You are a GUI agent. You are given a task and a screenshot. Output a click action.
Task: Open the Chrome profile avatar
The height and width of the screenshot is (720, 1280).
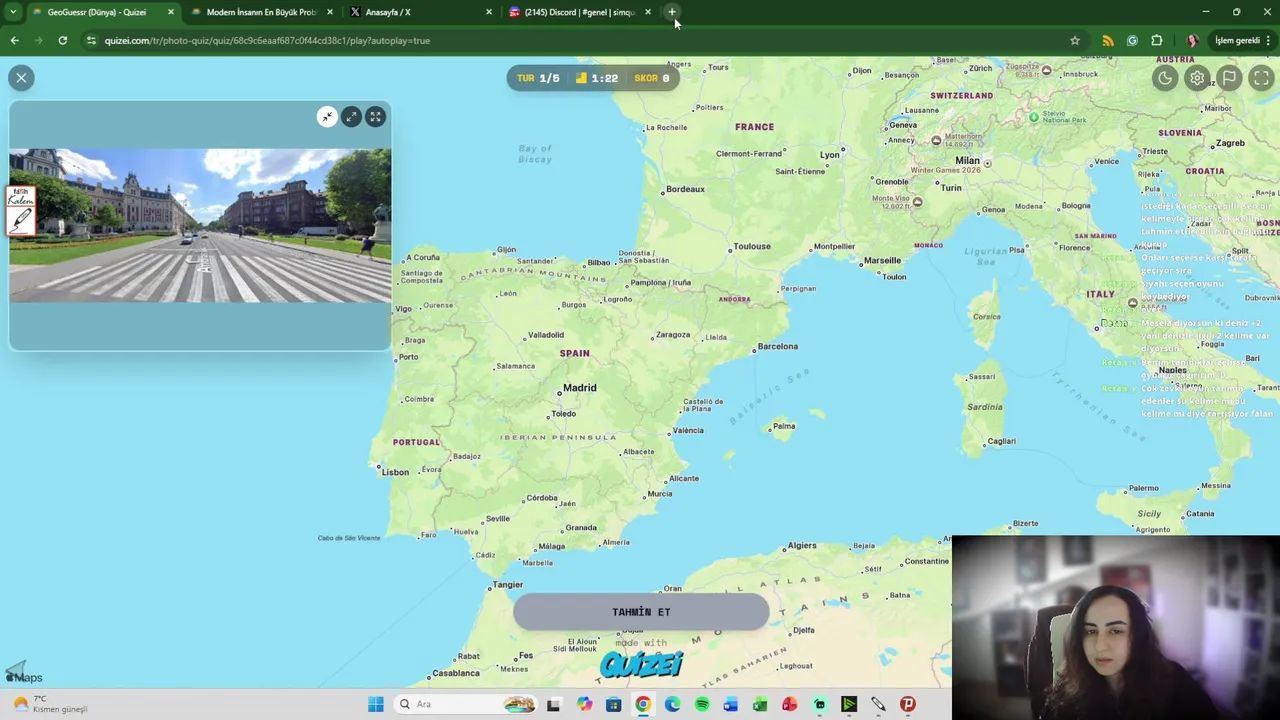point(1192,40)
